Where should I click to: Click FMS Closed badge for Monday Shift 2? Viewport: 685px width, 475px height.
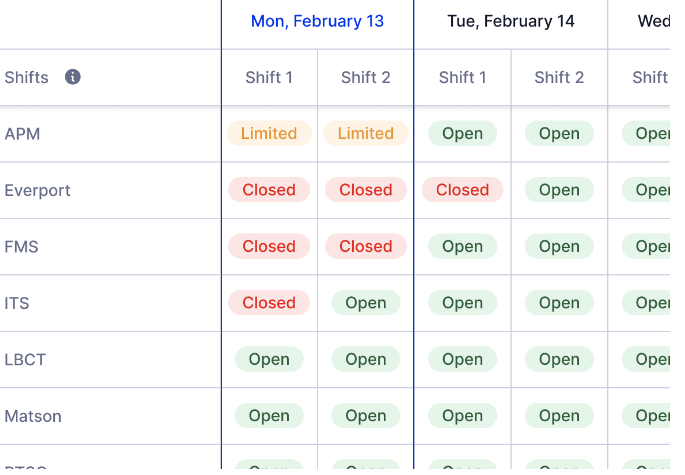(366, 246)
